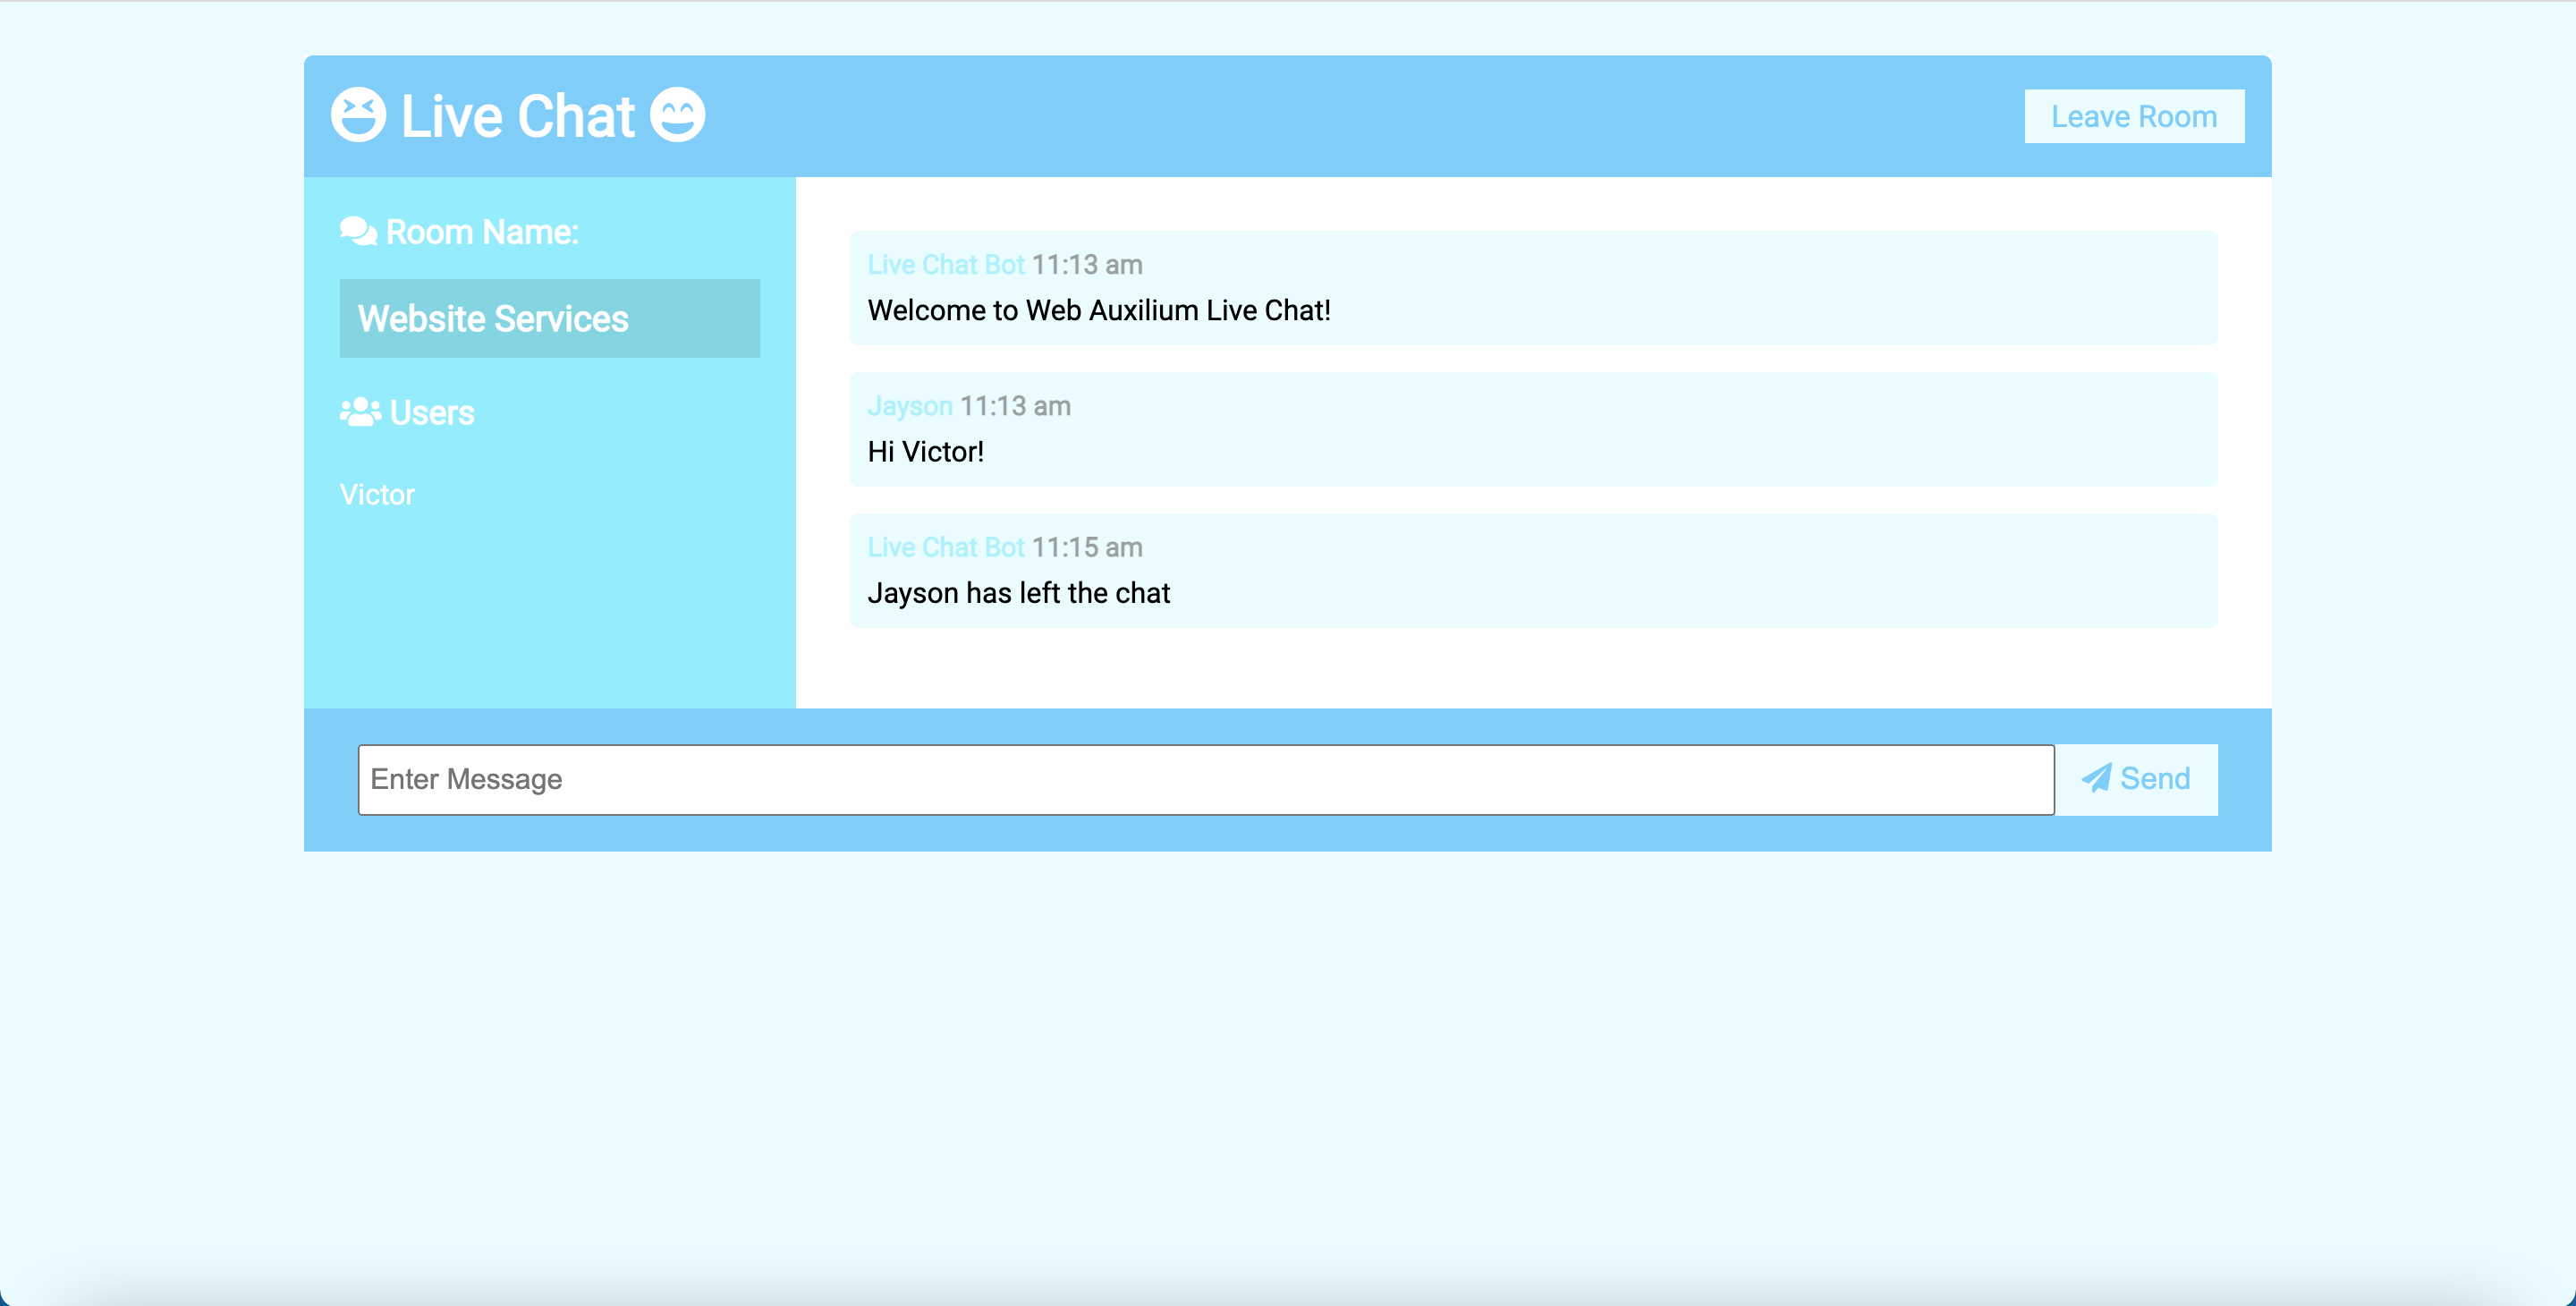The height and width of the screenshot is (1306, 2576).
Task: Click the laughing squint emoji icon
Action: [358, 116]
